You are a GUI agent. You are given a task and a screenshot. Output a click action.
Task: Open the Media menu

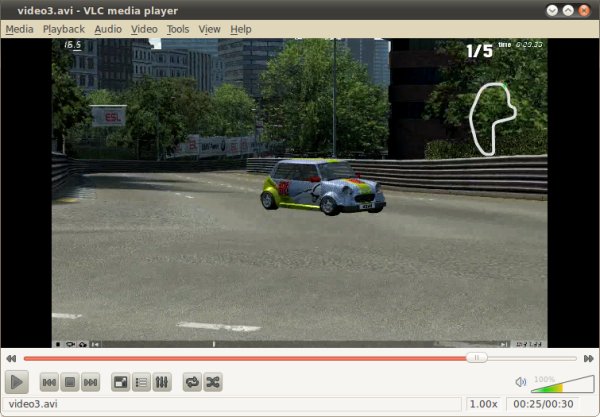coord(20,29)
